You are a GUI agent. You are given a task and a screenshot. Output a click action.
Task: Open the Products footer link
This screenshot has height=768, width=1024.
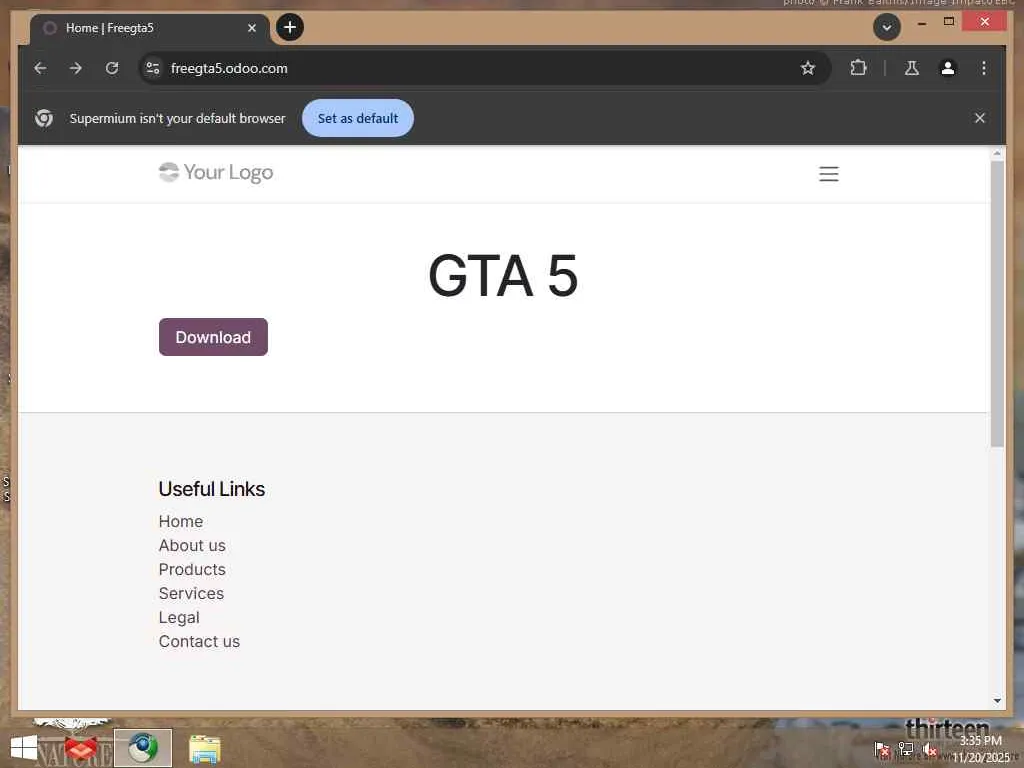pyautogui.click(x=192, y=569)
